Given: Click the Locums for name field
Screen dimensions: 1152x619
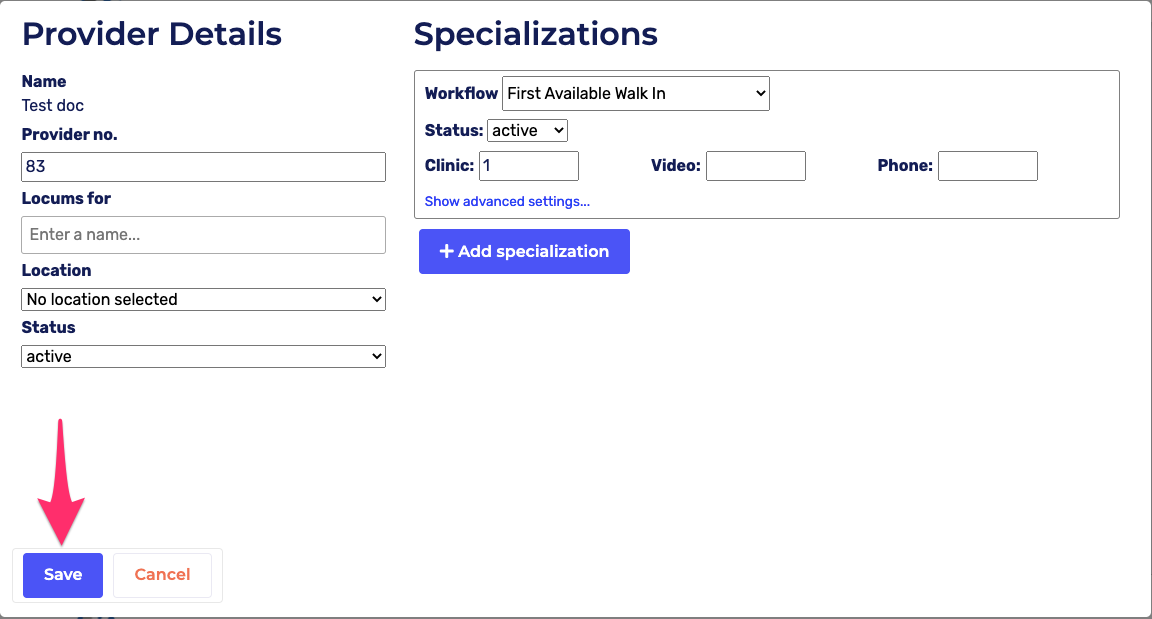Looking at the screenshot, I should (x=203, y=235).
